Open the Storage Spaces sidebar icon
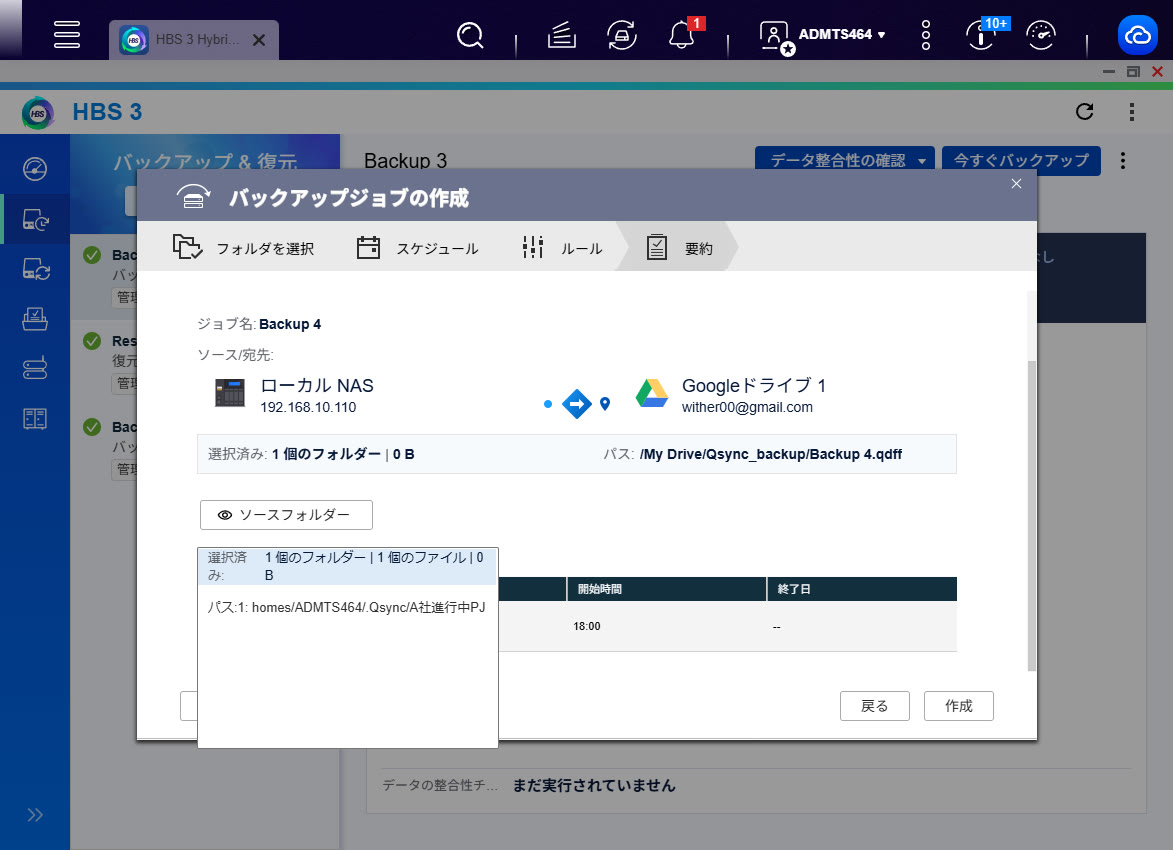Viewport: 1173px width, 850px height. [x=35, y=369]
